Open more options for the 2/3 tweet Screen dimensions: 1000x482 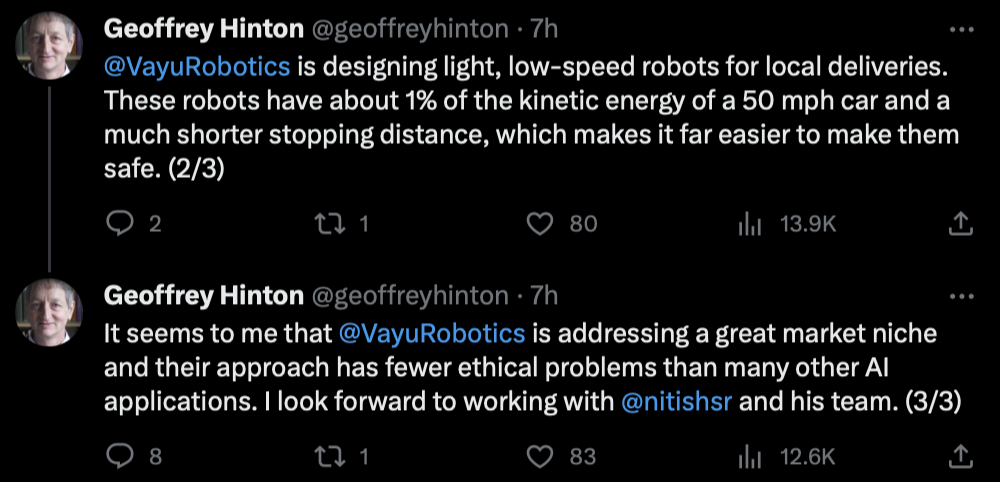pos(960,30)
